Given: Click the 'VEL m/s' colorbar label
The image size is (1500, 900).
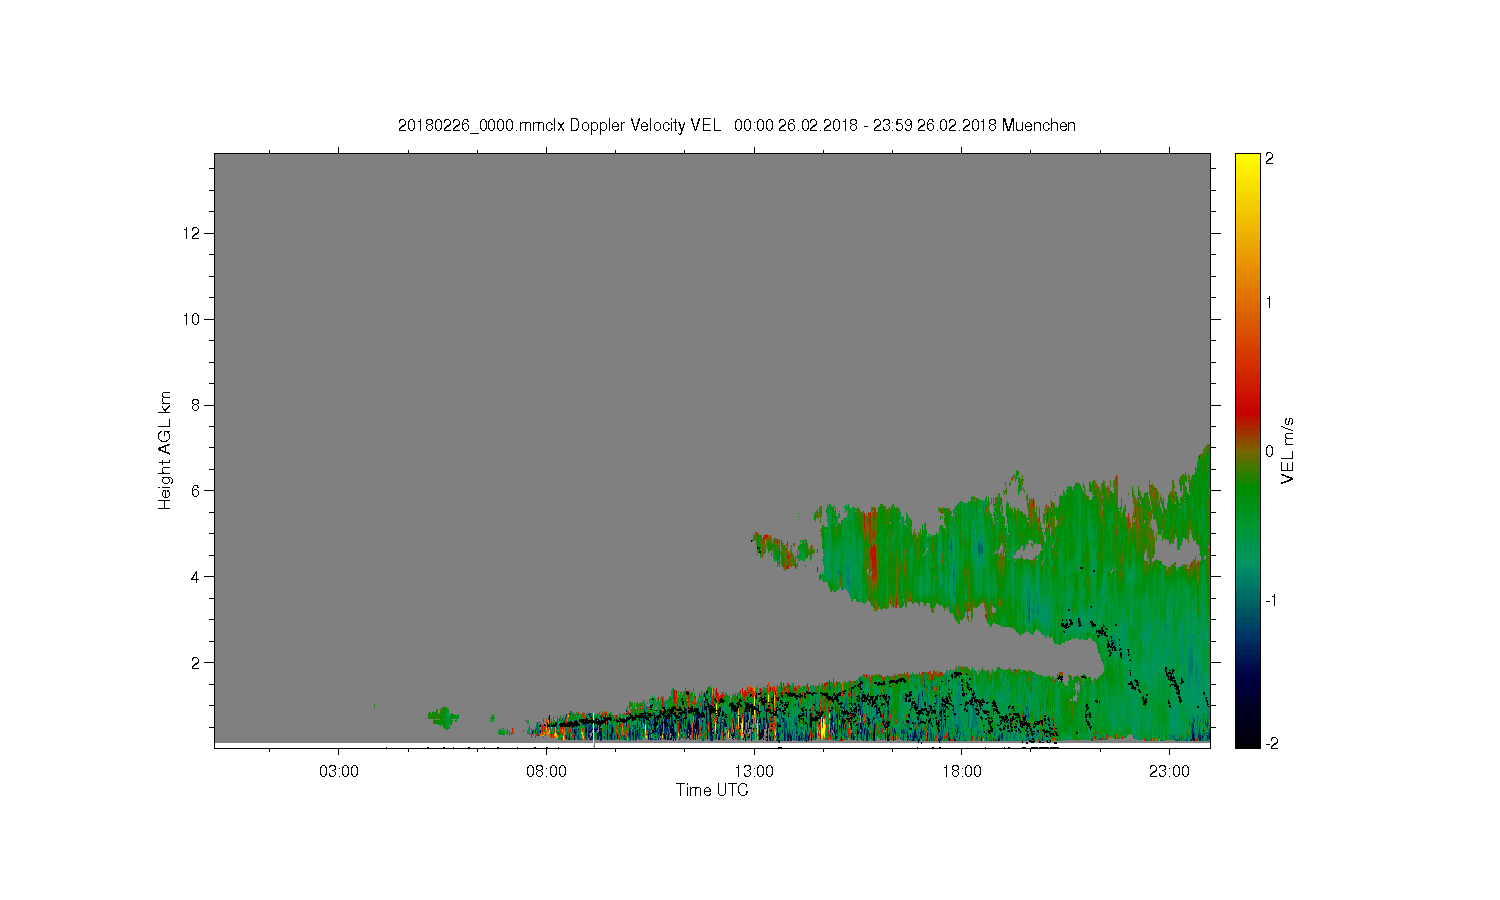Looking at the screenshot, I should click(1288, 450).
